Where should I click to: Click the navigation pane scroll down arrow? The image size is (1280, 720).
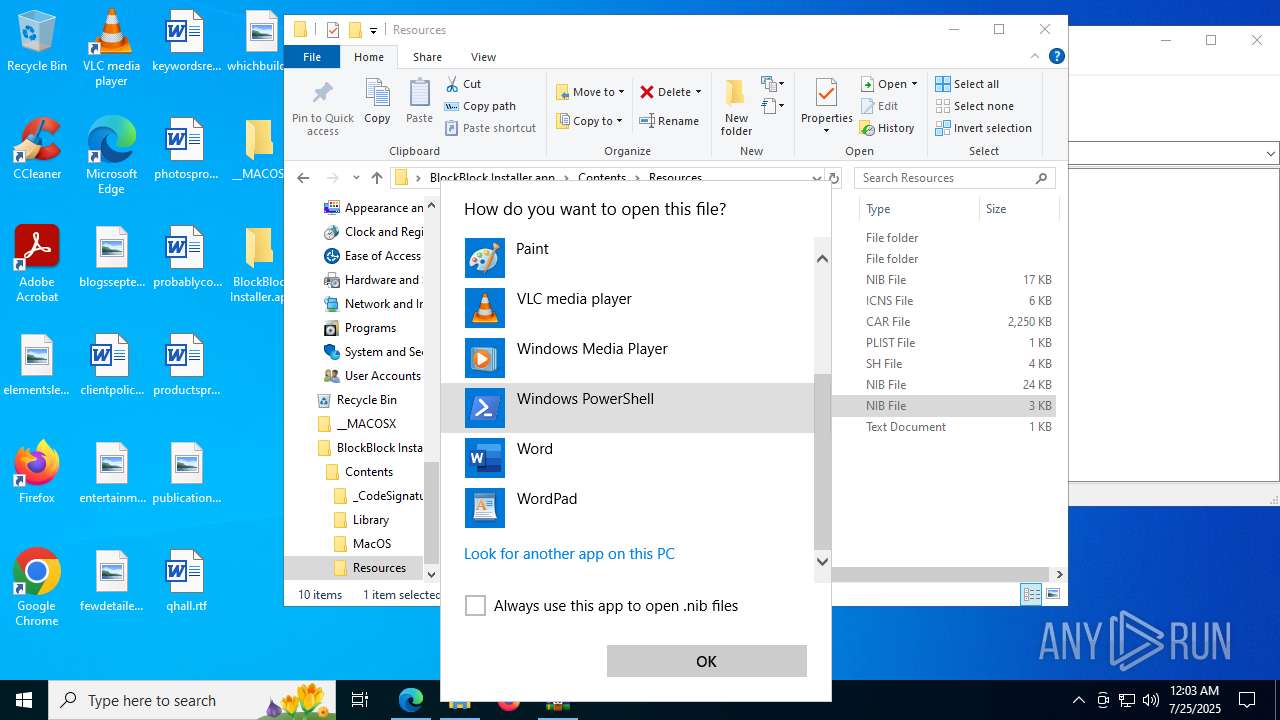(432, 574)
